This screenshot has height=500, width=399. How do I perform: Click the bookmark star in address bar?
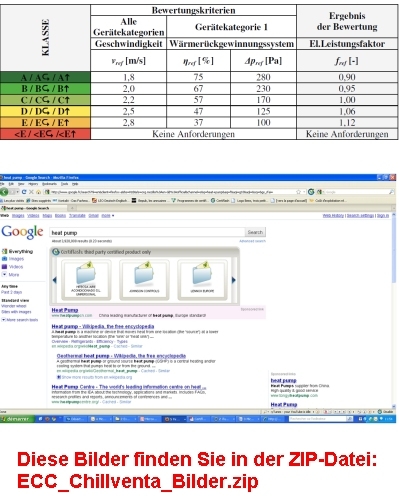299,192
